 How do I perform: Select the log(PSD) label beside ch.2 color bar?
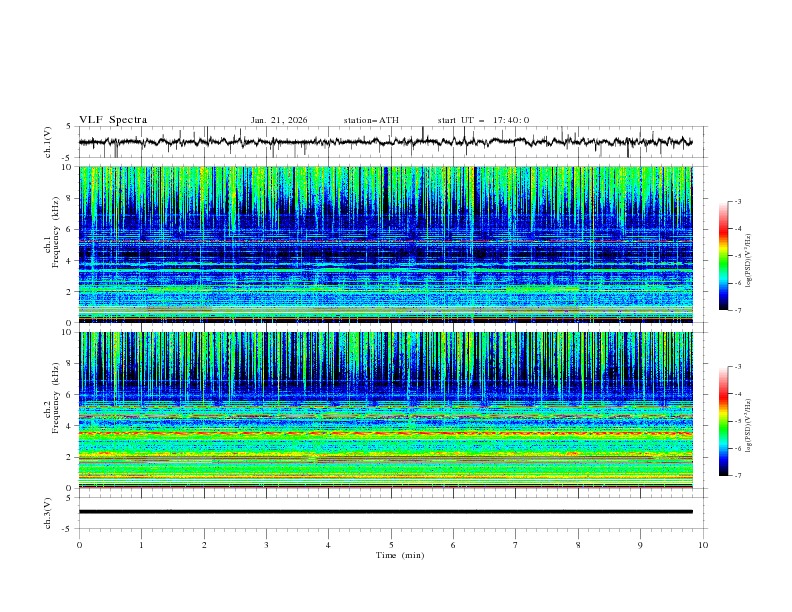coord(749,426)
